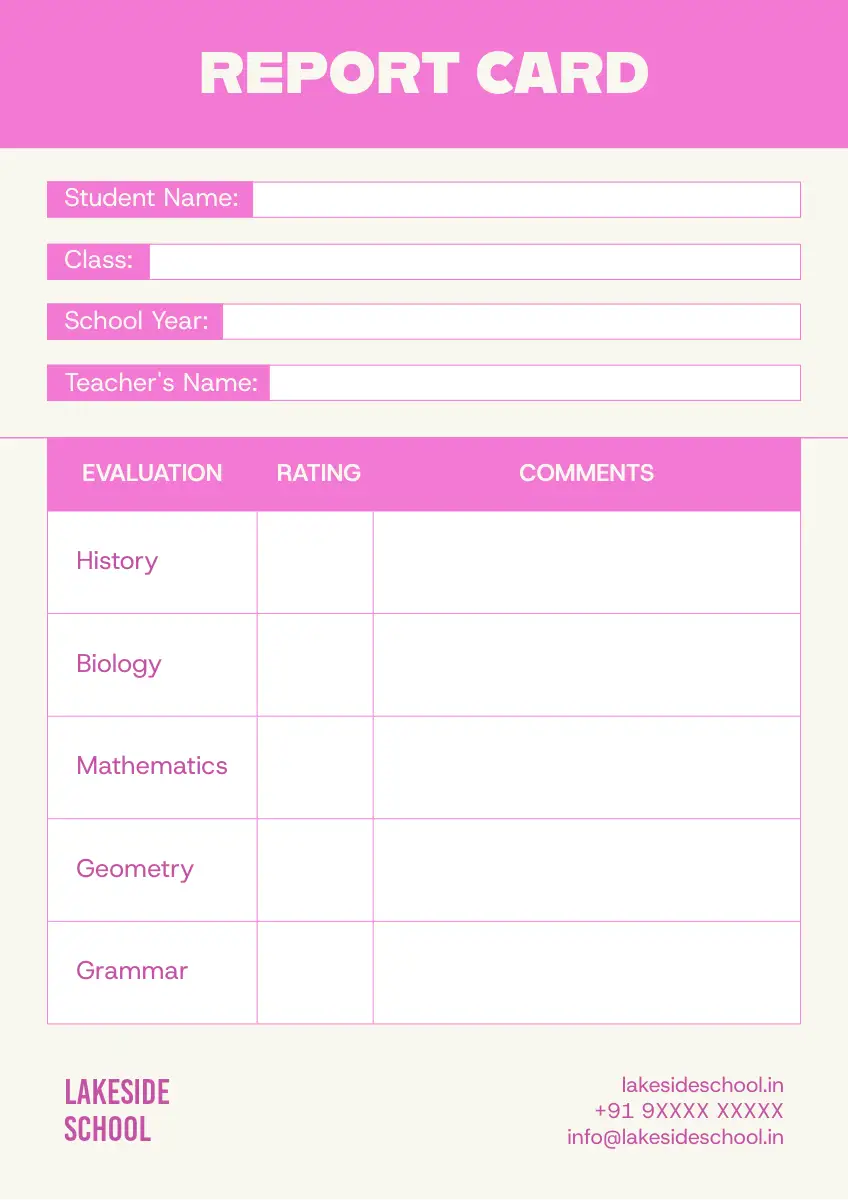The image size is (848, 1200).
Task: Click the Mathematics comments cell
Action: pyautogui.click(x=587, y=767)
